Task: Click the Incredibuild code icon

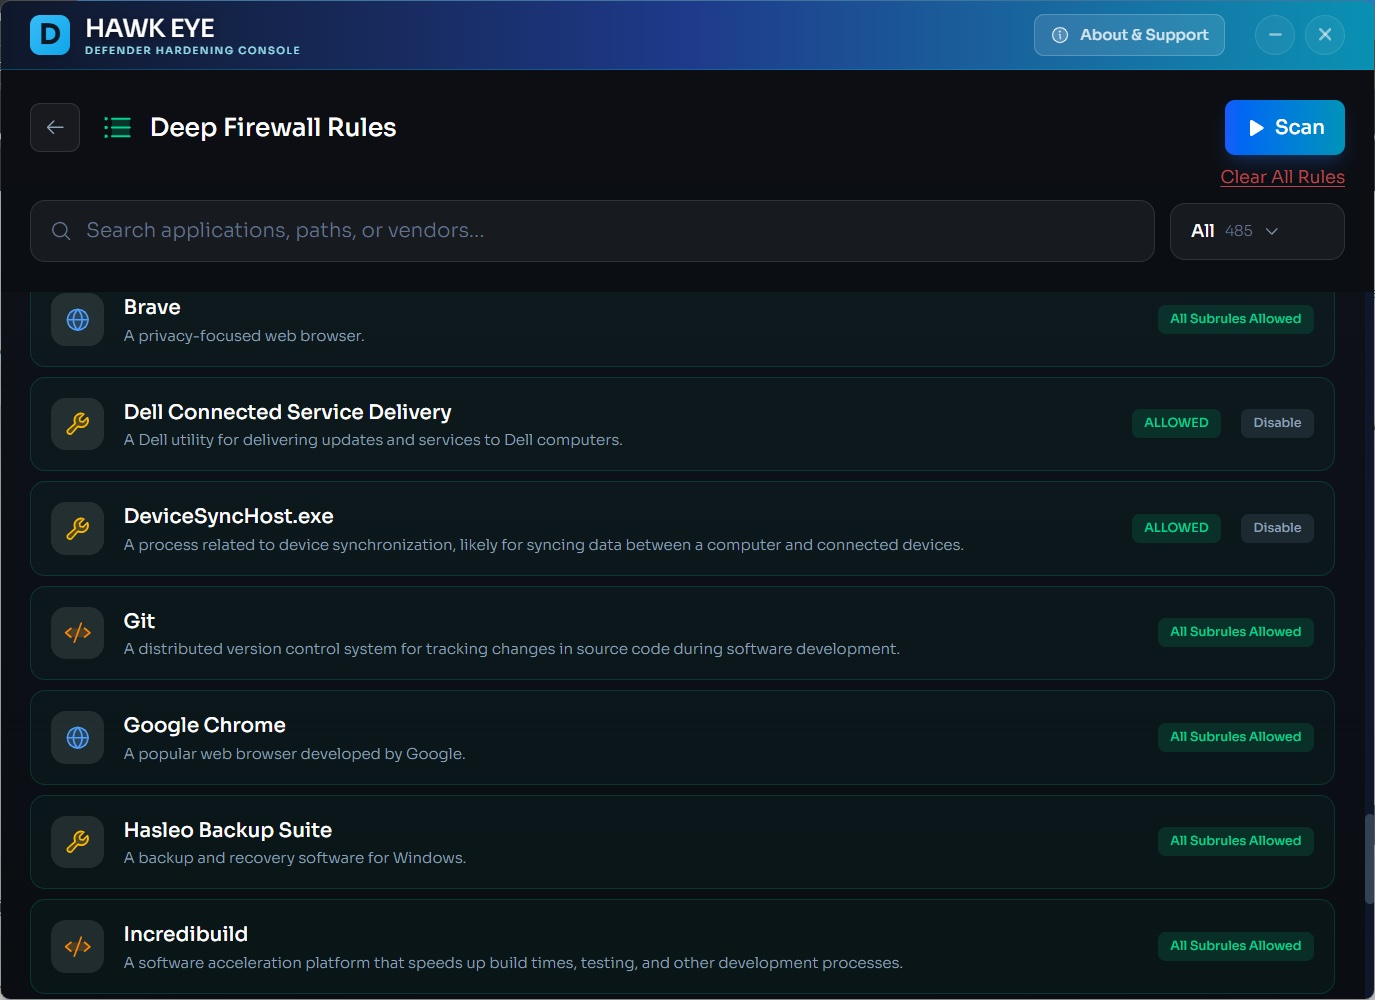Action: click(x=77, y=946)
